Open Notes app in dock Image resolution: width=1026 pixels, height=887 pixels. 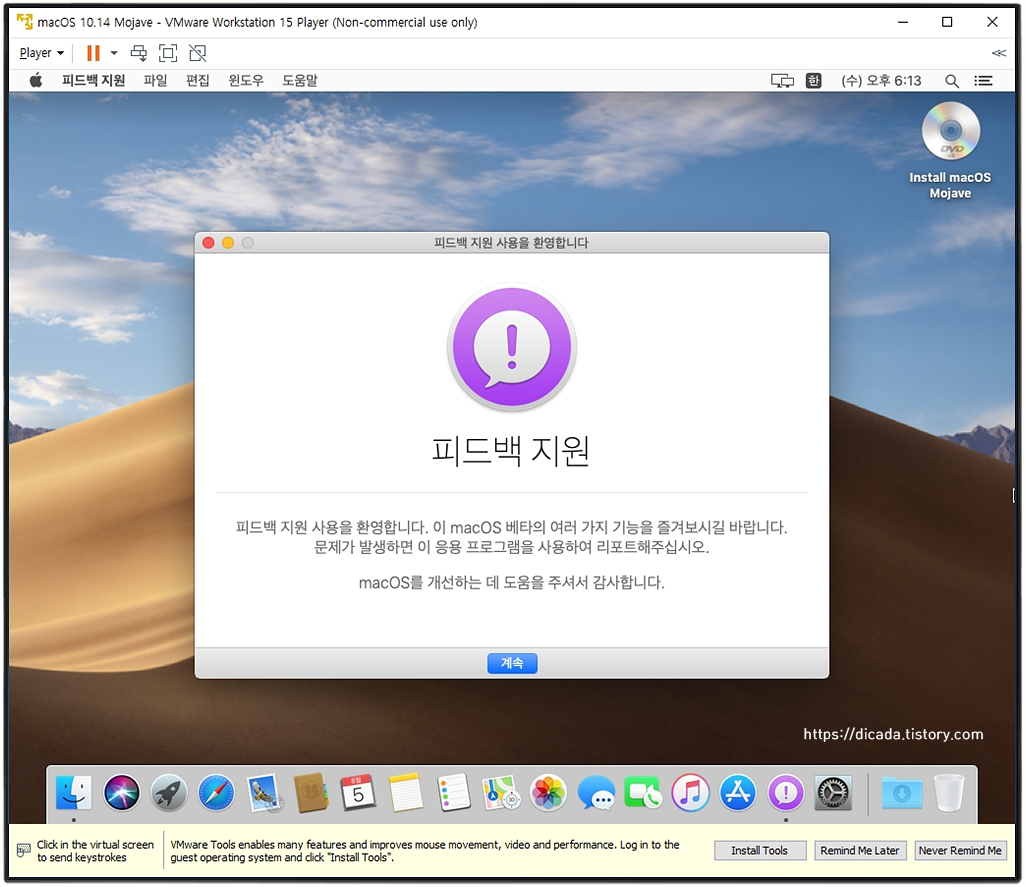(x=406, y=793)
